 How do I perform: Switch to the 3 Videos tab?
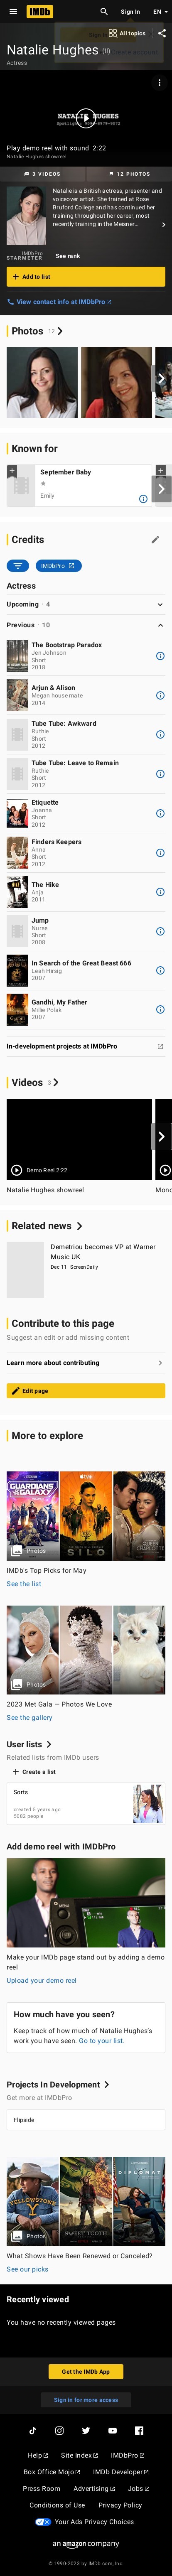click(43, 174)
